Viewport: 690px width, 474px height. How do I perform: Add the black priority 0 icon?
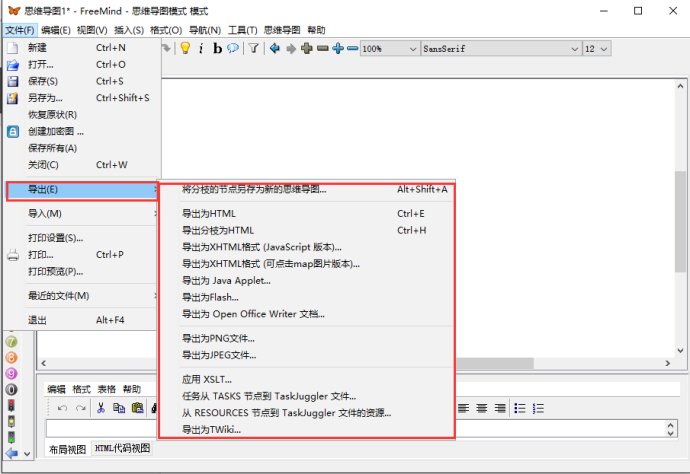11,389
